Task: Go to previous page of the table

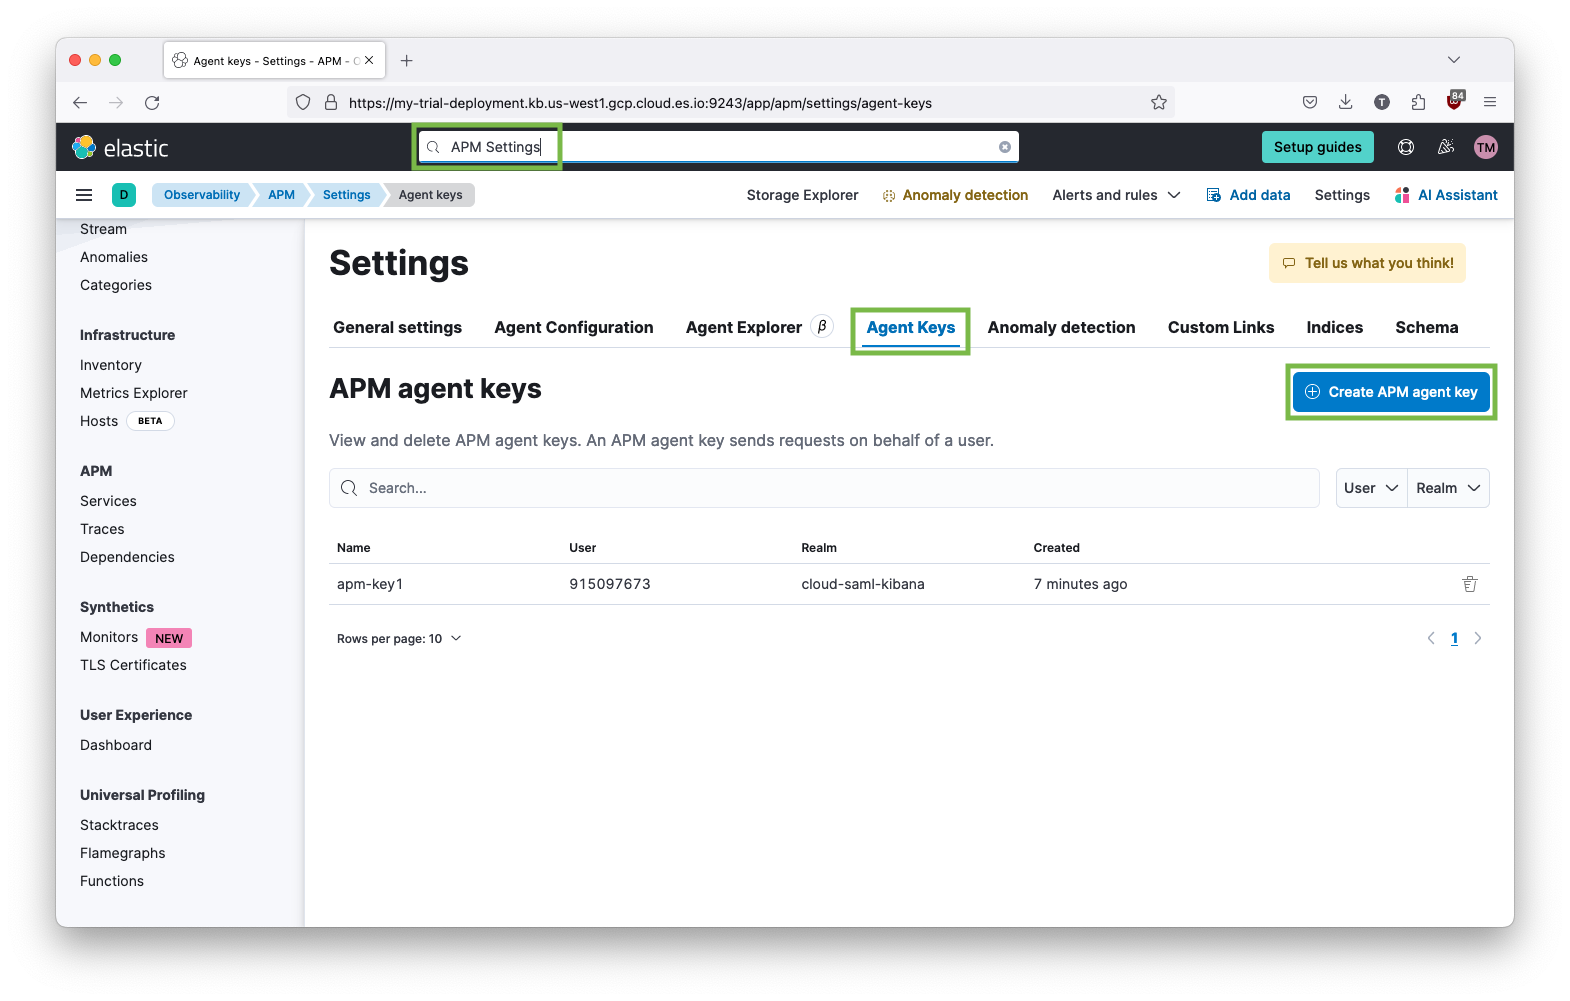Action: coord(1431,638)
